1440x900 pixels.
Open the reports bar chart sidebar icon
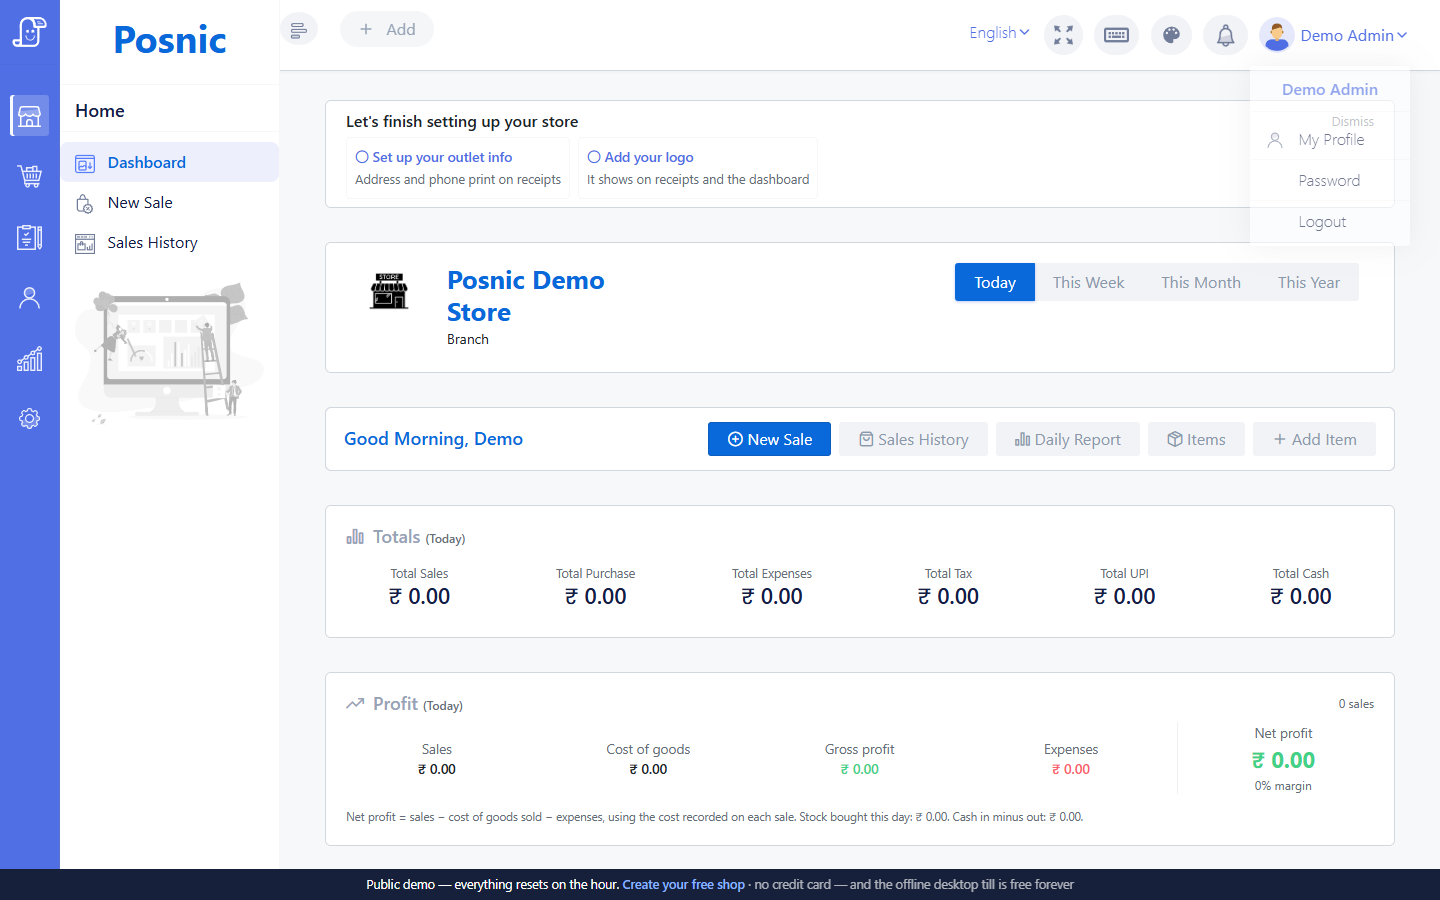point(30,359)
